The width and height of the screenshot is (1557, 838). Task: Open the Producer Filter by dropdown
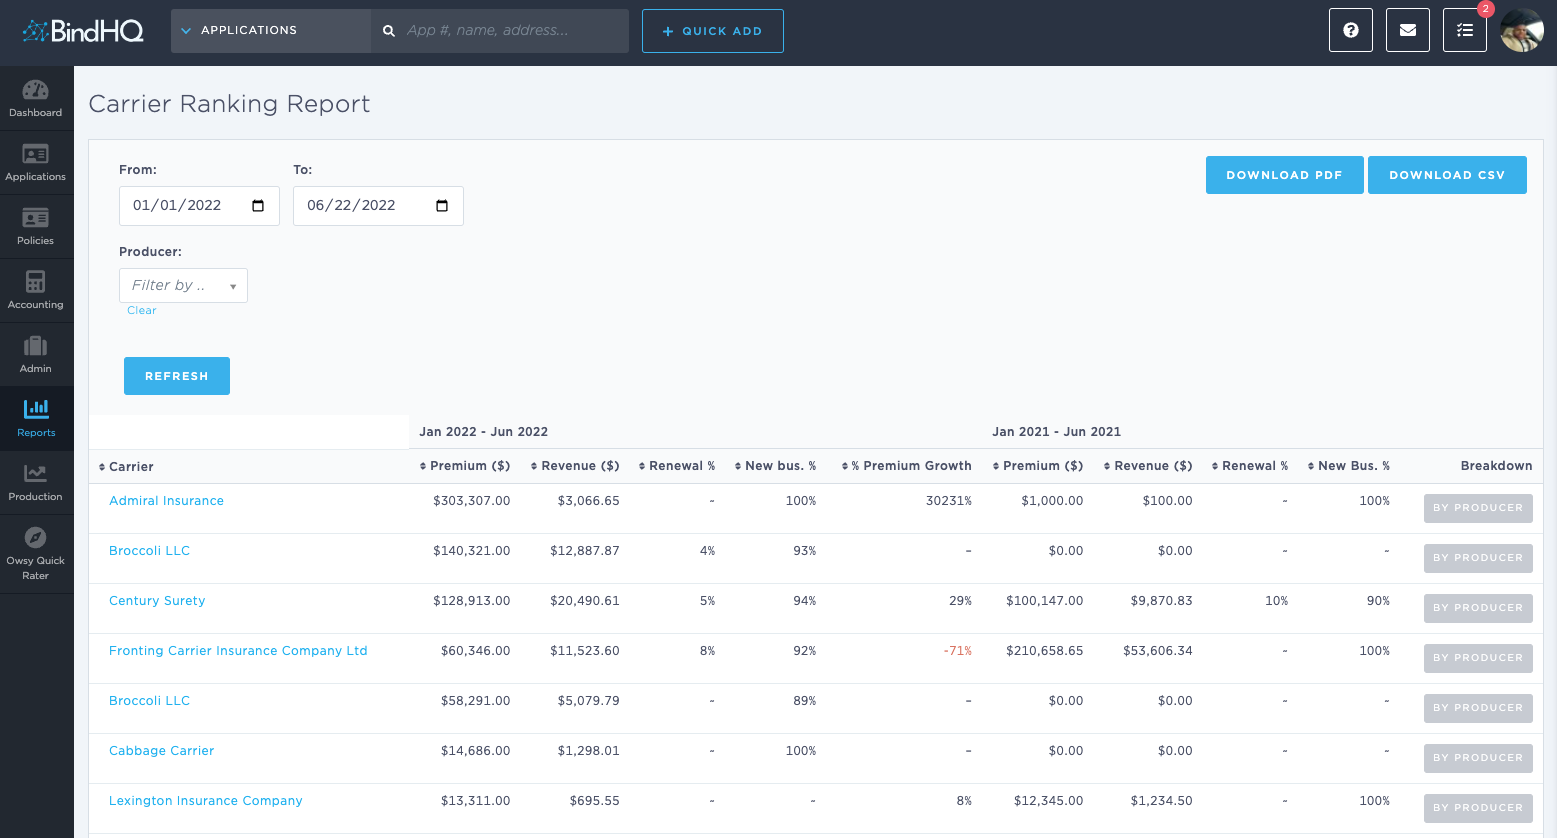pyautogui.click(x=183, y=285)
